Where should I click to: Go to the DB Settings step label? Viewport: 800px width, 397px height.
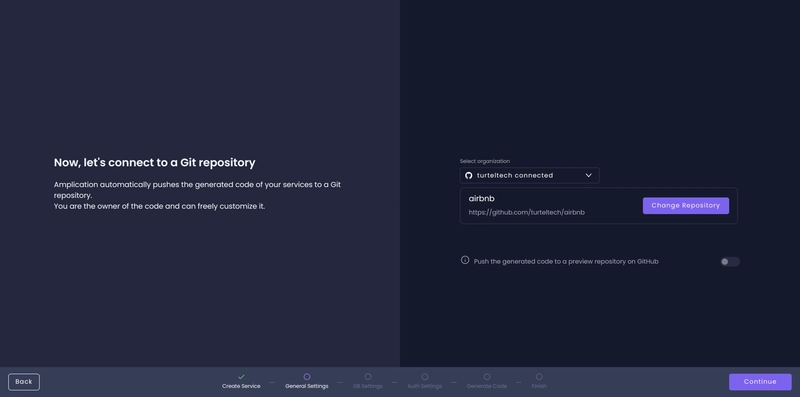[368, 386]
